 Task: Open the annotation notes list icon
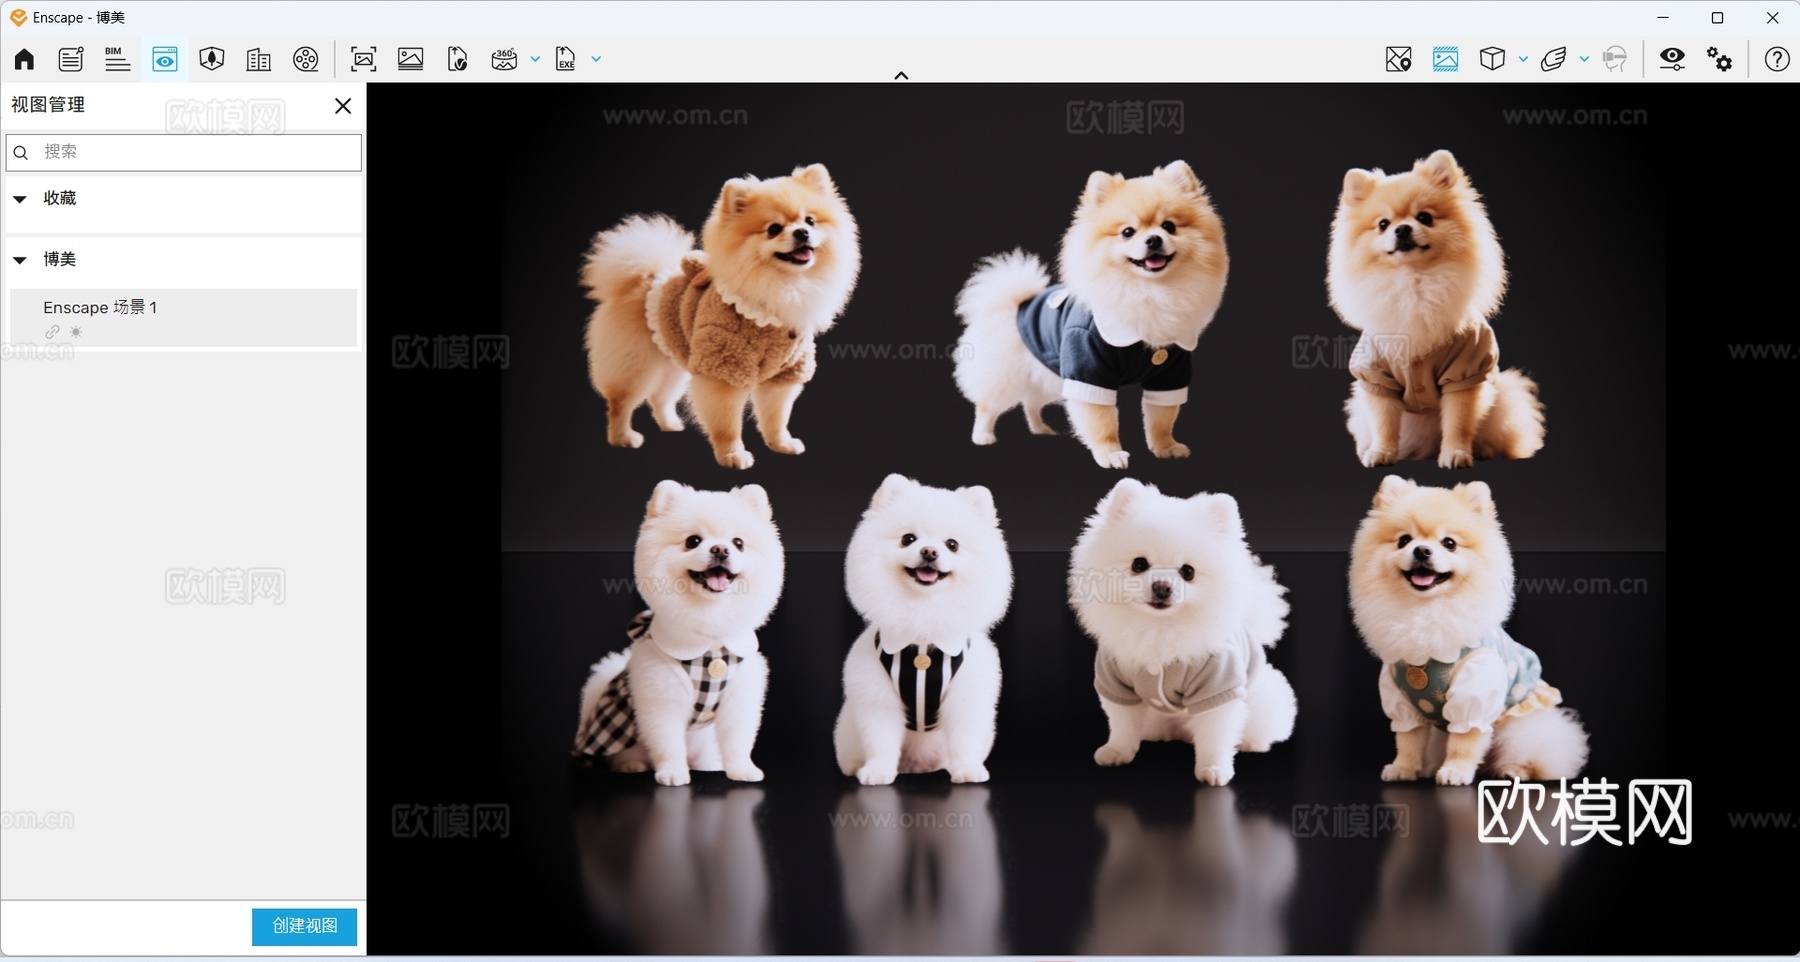[71, 59]
